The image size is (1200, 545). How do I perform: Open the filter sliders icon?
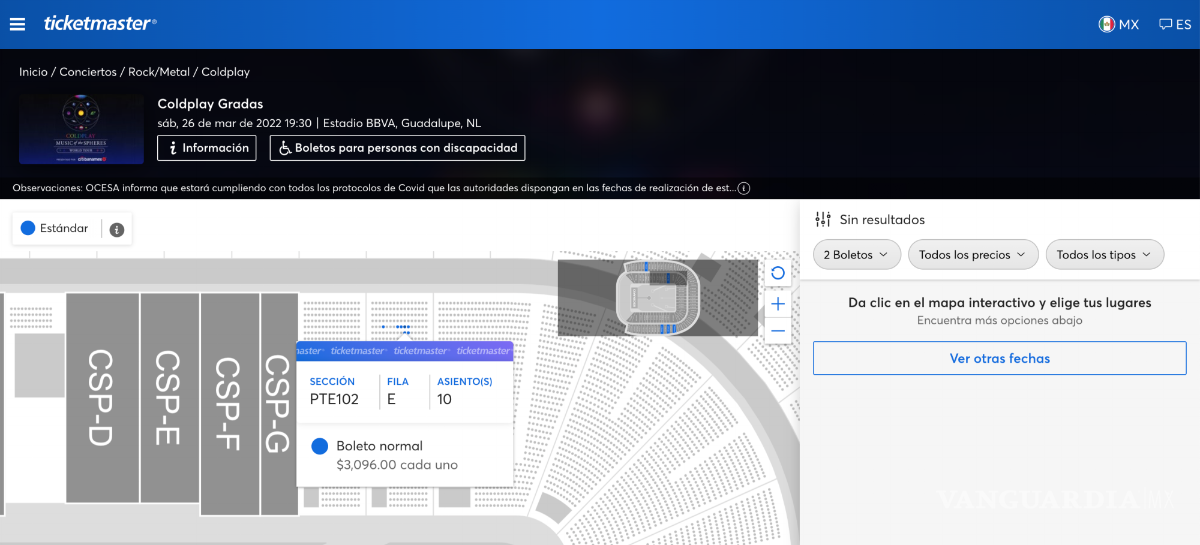(823, 219)
